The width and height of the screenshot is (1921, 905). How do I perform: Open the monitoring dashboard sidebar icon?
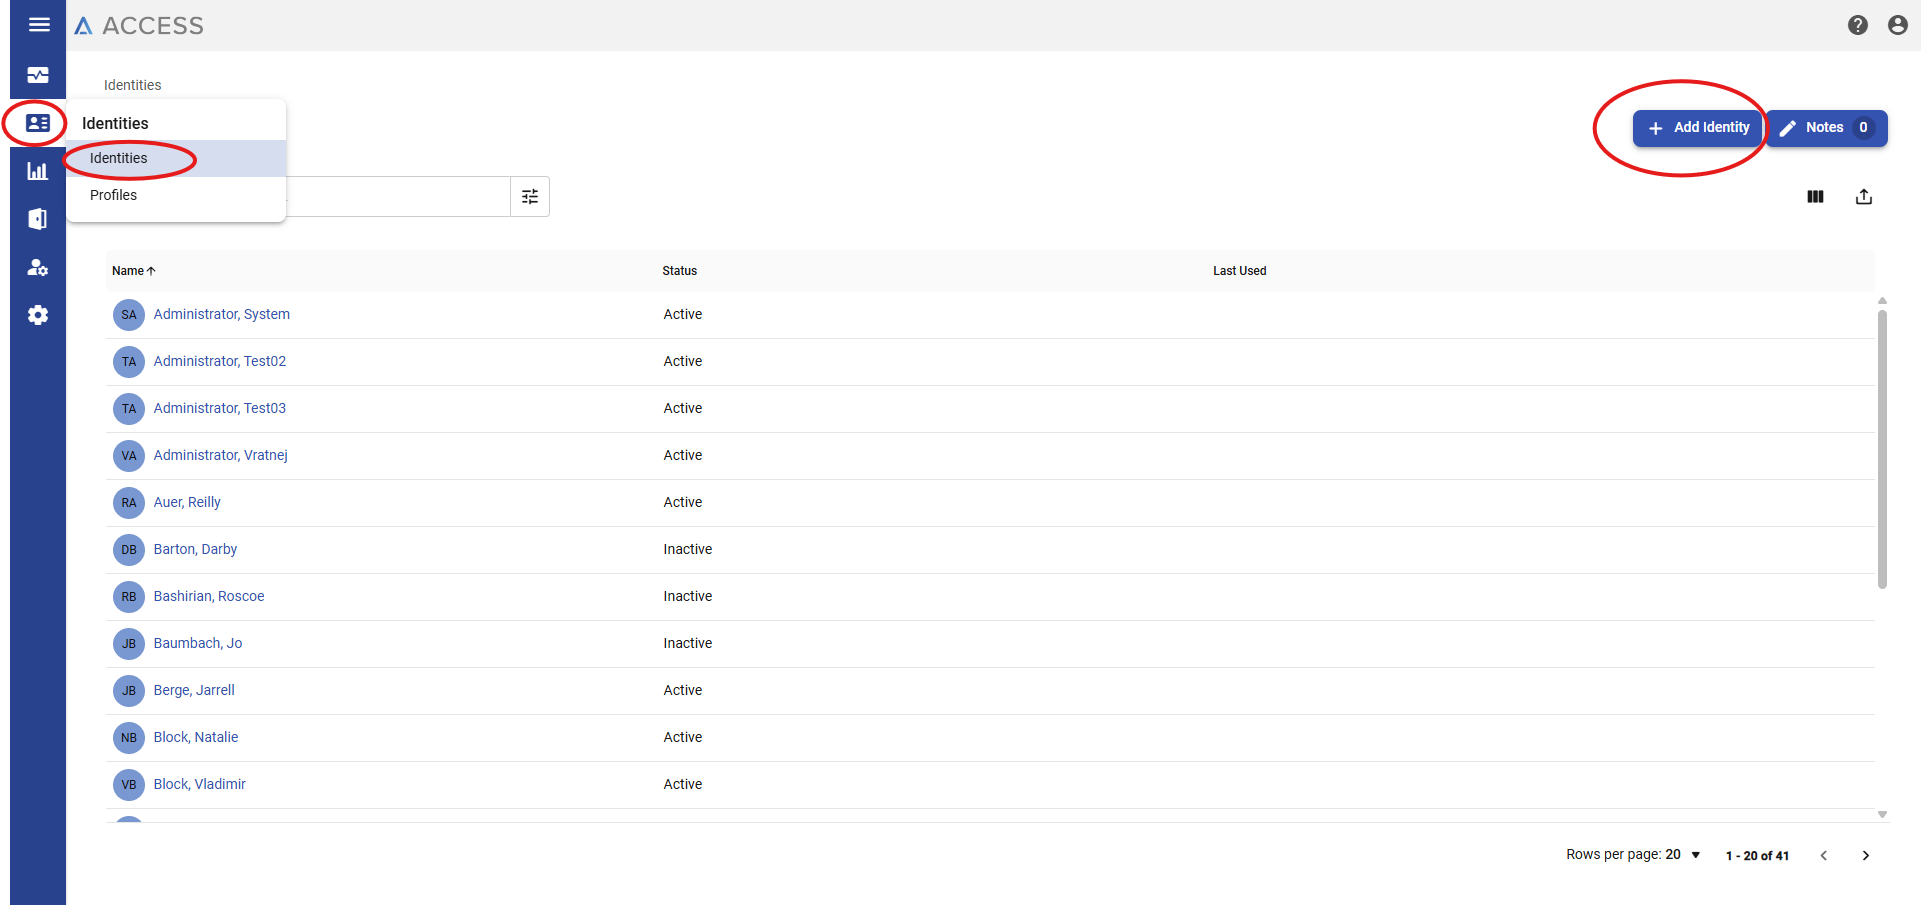[x=38, y=75]
